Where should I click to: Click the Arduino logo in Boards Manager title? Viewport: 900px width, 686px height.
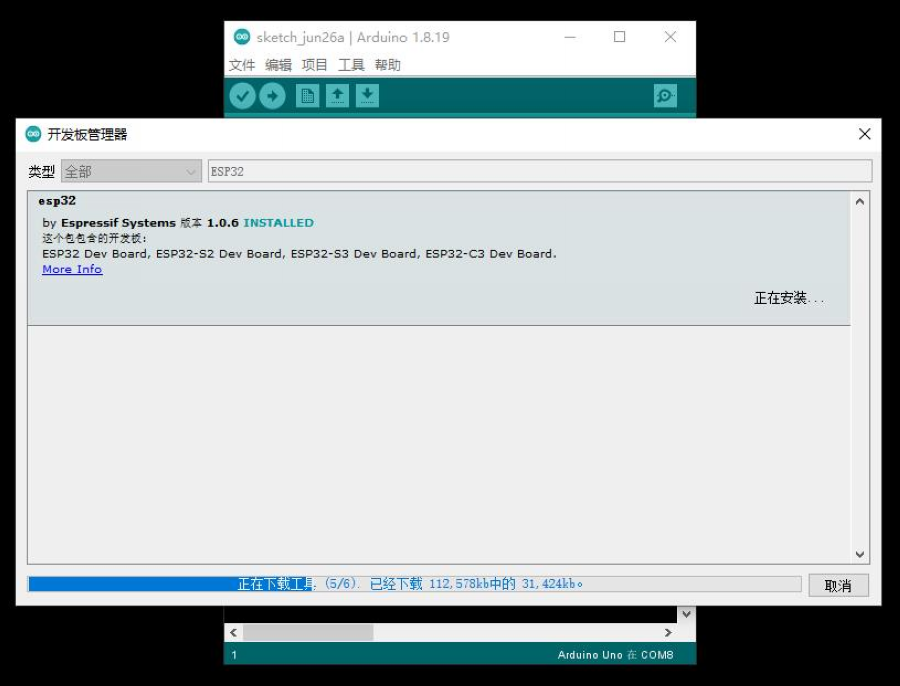[x=33, y=134]
